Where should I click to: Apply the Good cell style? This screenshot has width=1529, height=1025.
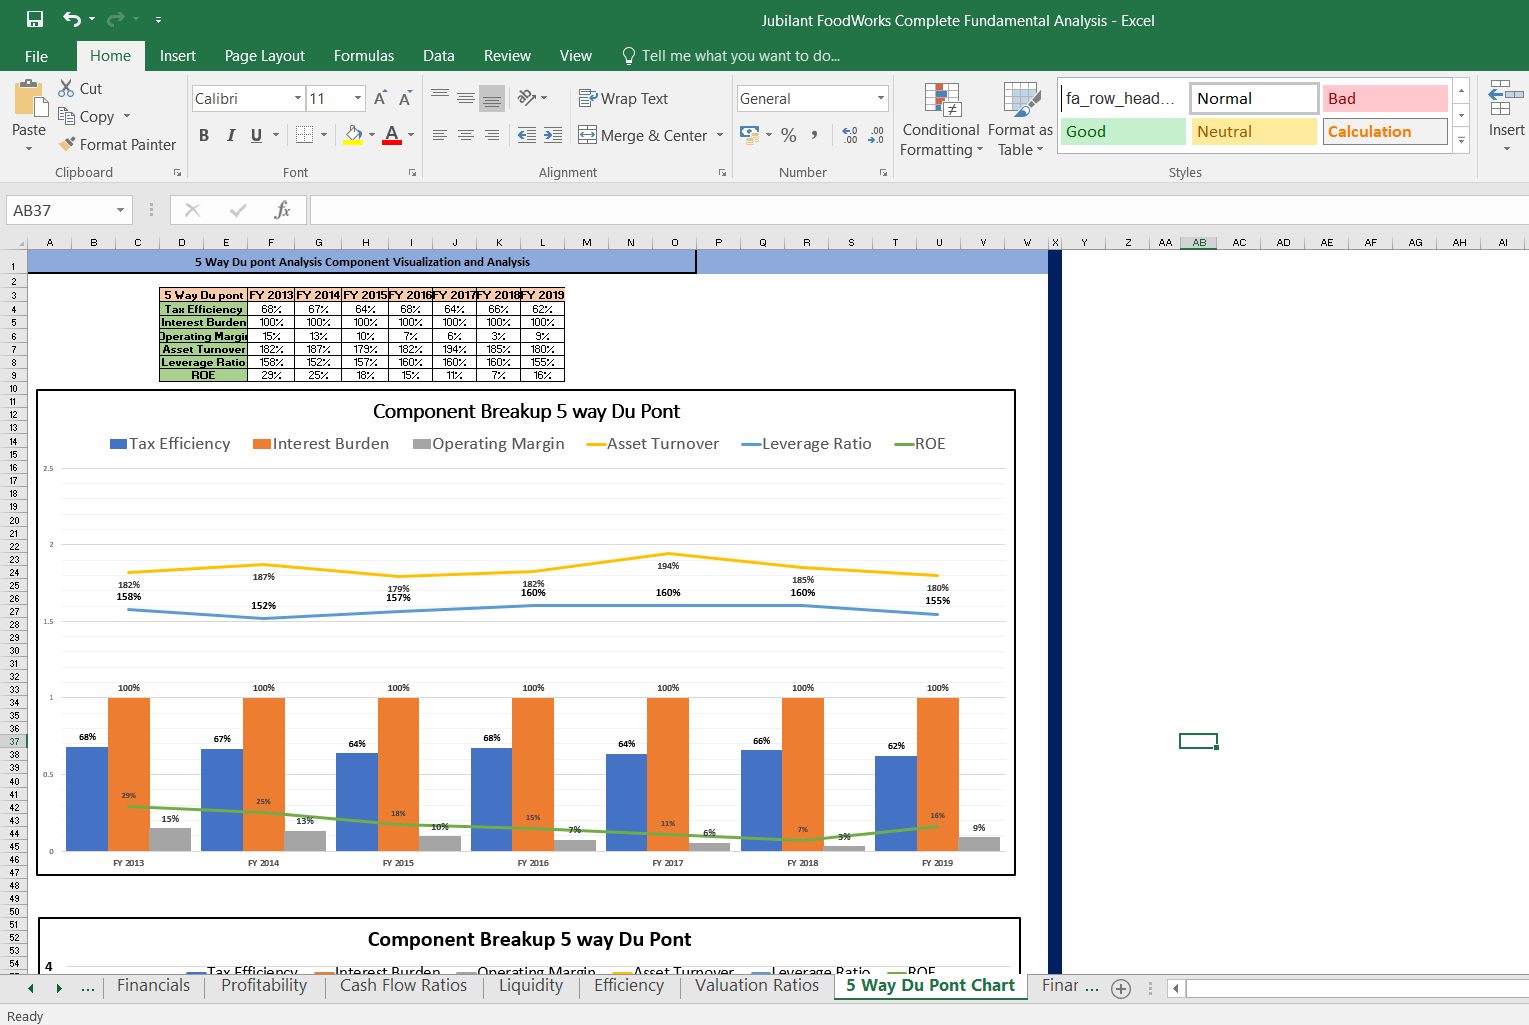click(x=1123, y=132)
